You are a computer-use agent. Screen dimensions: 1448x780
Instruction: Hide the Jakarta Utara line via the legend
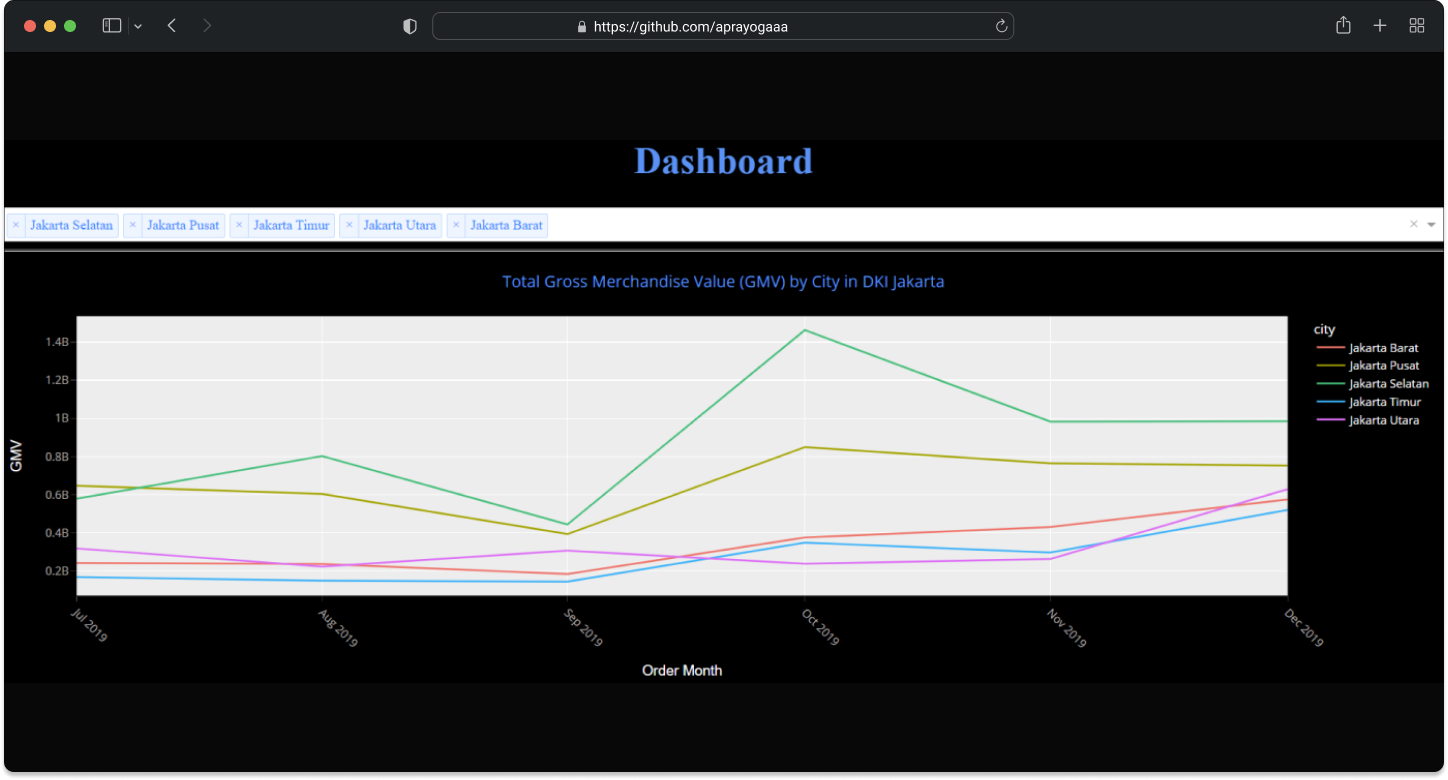[x=1384, y=420]
